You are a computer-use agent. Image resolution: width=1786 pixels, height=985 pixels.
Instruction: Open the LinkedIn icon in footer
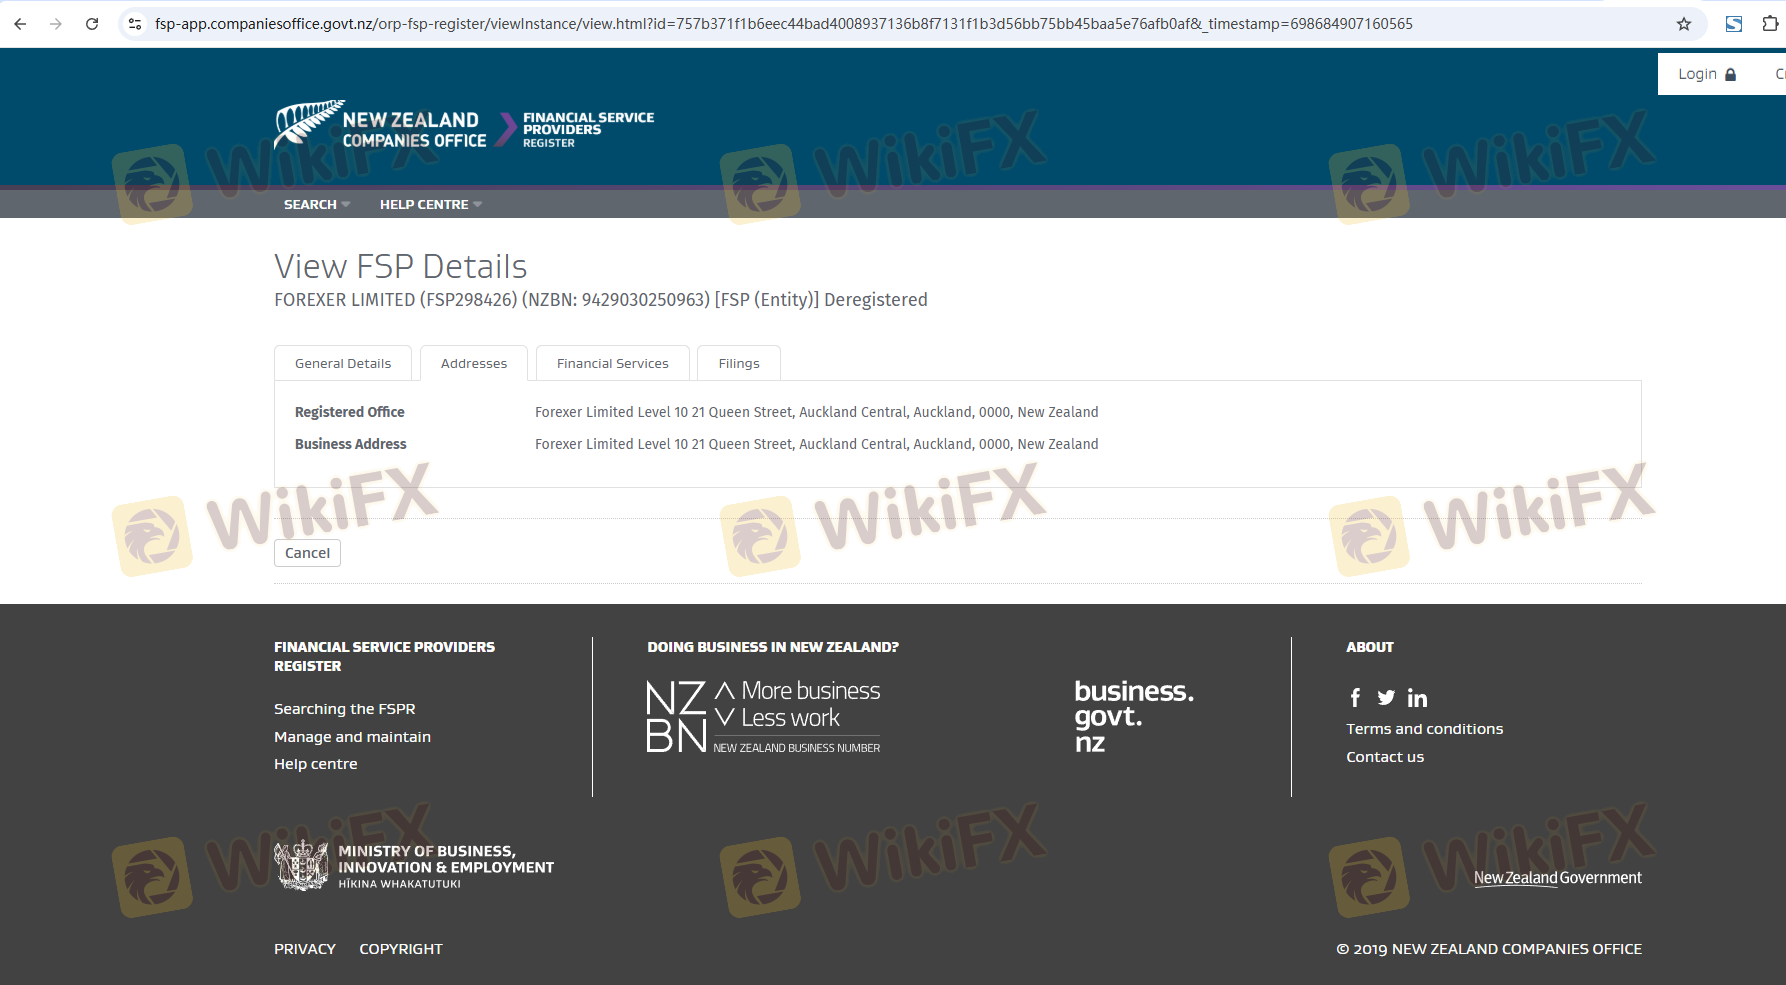[x=1417, y=698]
